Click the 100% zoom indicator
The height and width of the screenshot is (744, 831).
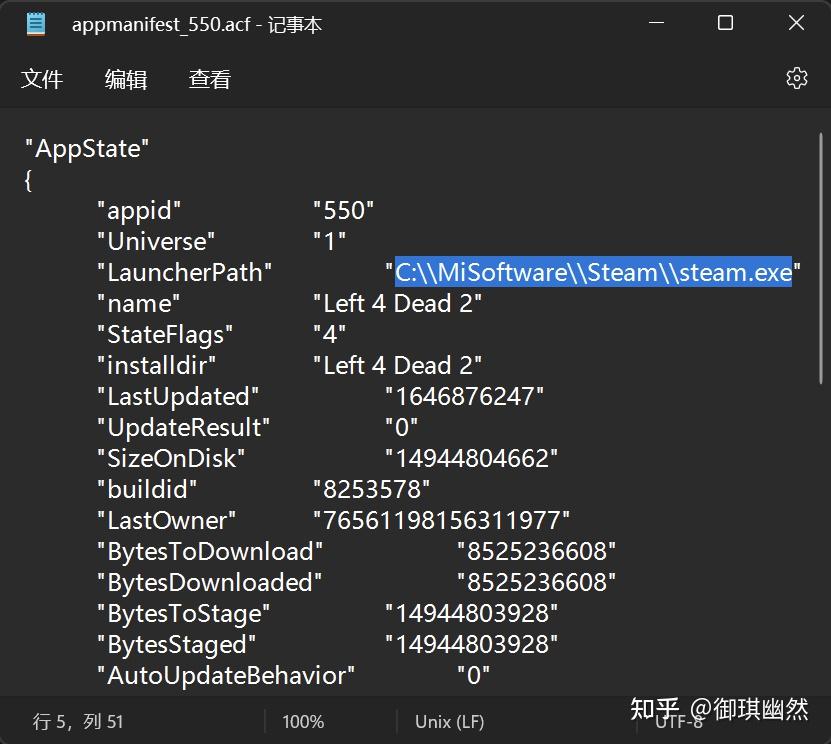coord(302,721)
